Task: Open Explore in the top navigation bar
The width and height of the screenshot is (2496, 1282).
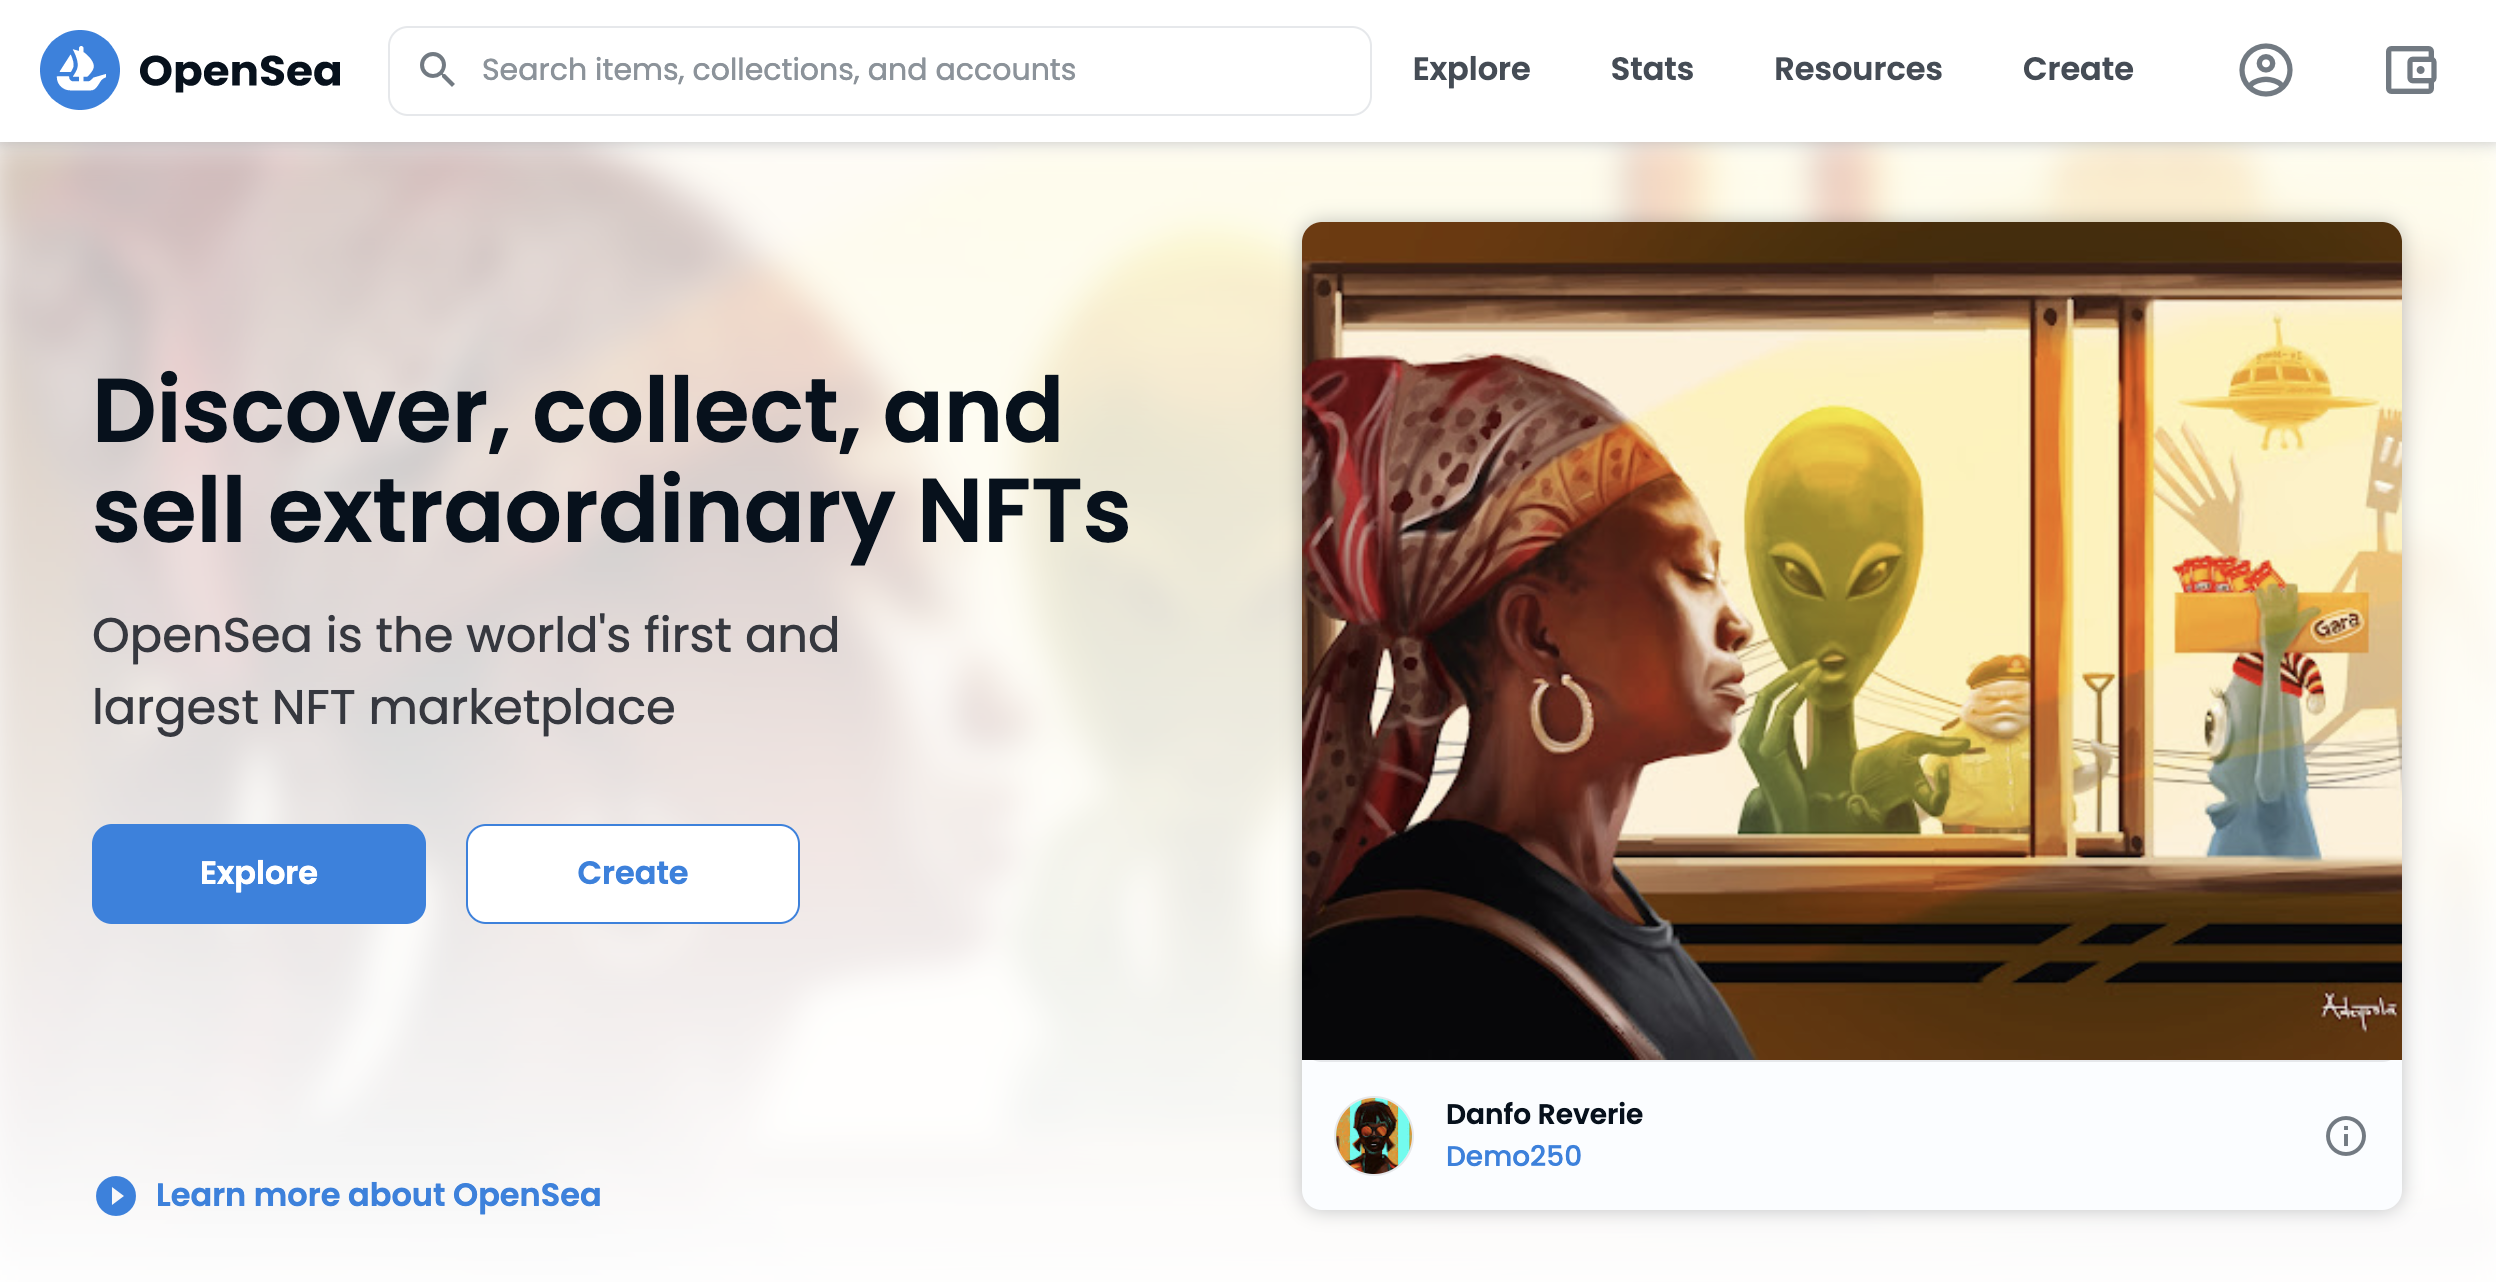Action: pos(1471,69)
